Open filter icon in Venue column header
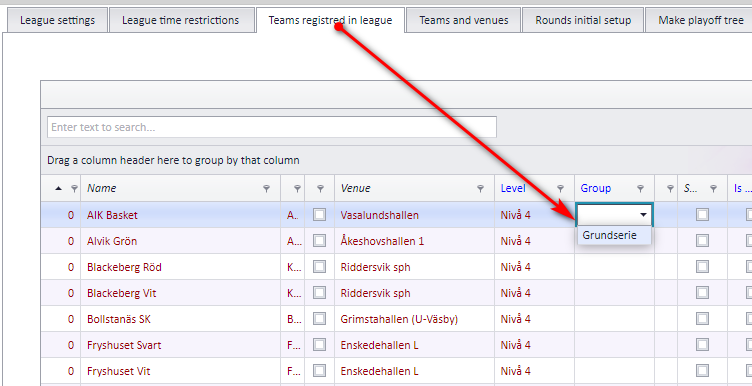Viewport: 752px width, 386px height. pyautogui.click(x=480, y=189)
